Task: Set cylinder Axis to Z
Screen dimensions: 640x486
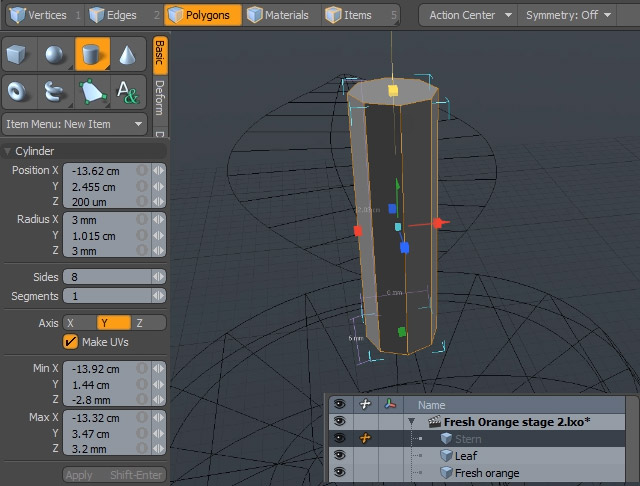Action: tap(148, 323)
